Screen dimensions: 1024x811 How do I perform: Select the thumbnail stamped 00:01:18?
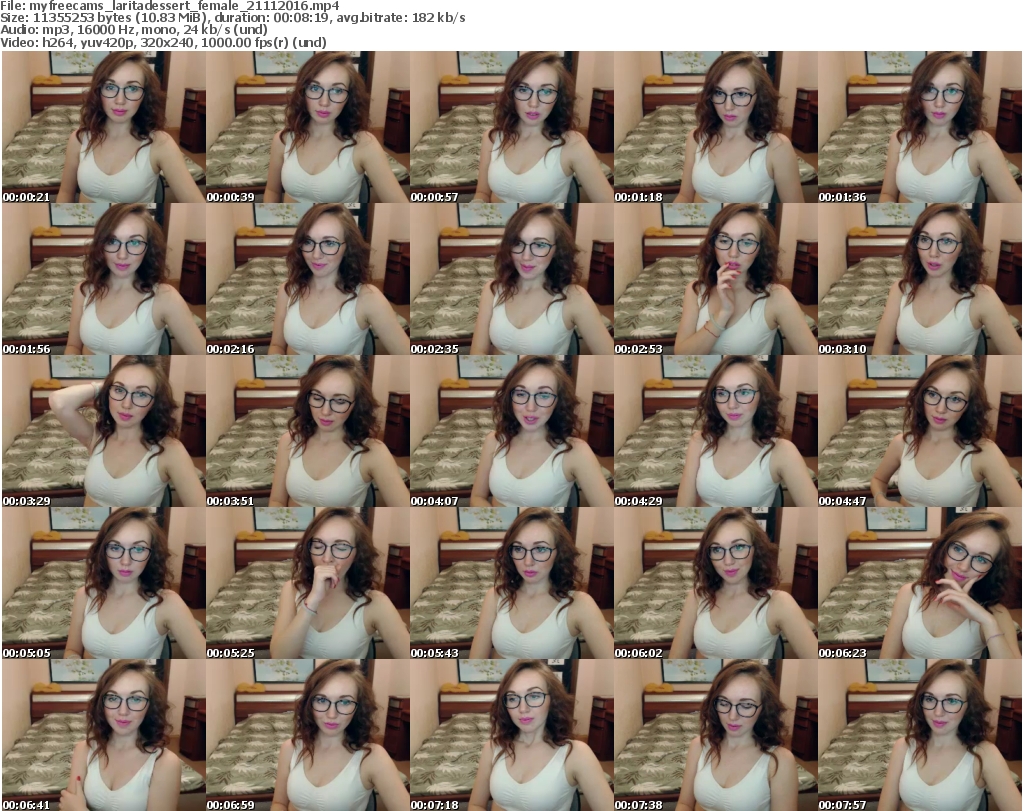click(x=716, y=127)
